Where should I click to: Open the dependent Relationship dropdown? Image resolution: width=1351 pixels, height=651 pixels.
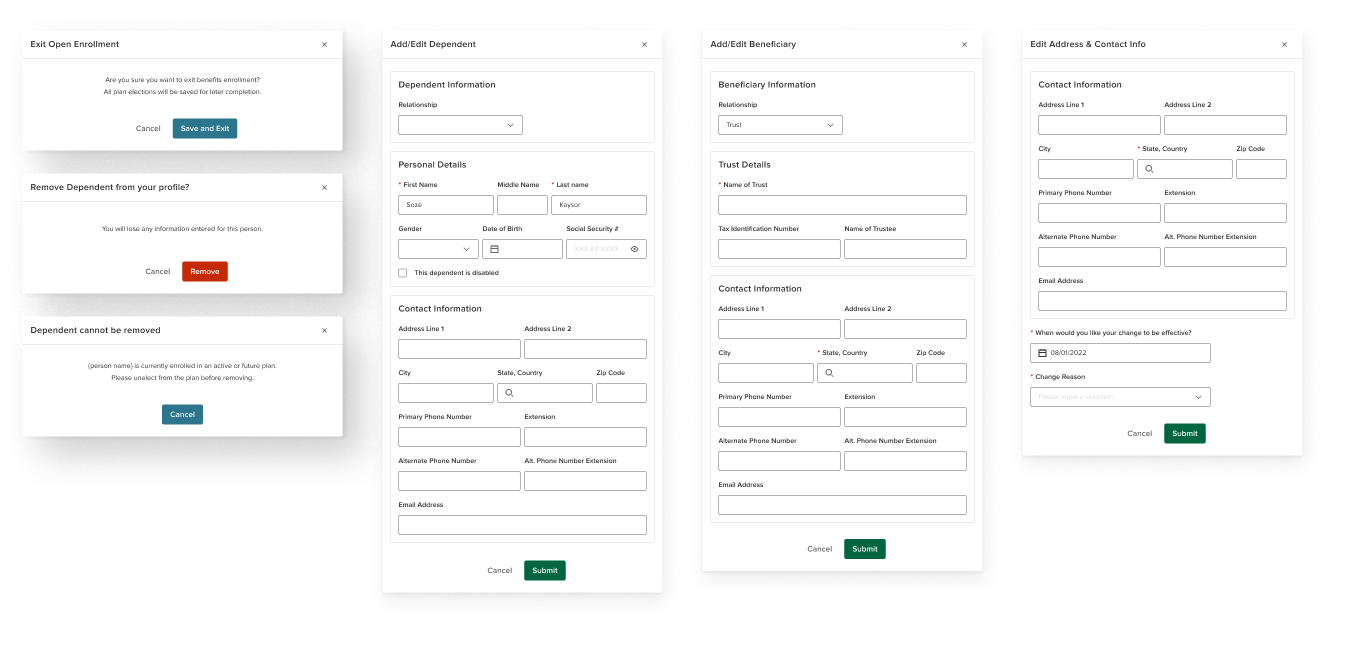(460, 125)
